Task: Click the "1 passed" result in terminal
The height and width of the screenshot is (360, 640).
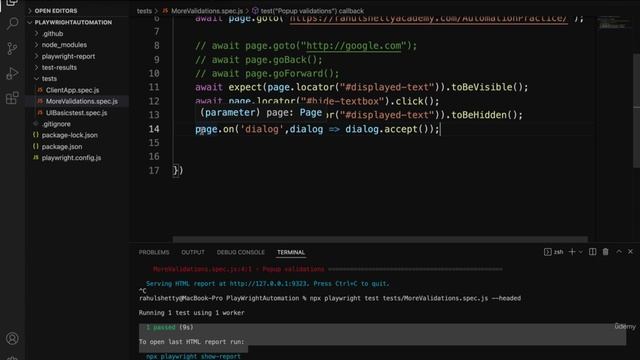Action: click(x=161, y=327)
